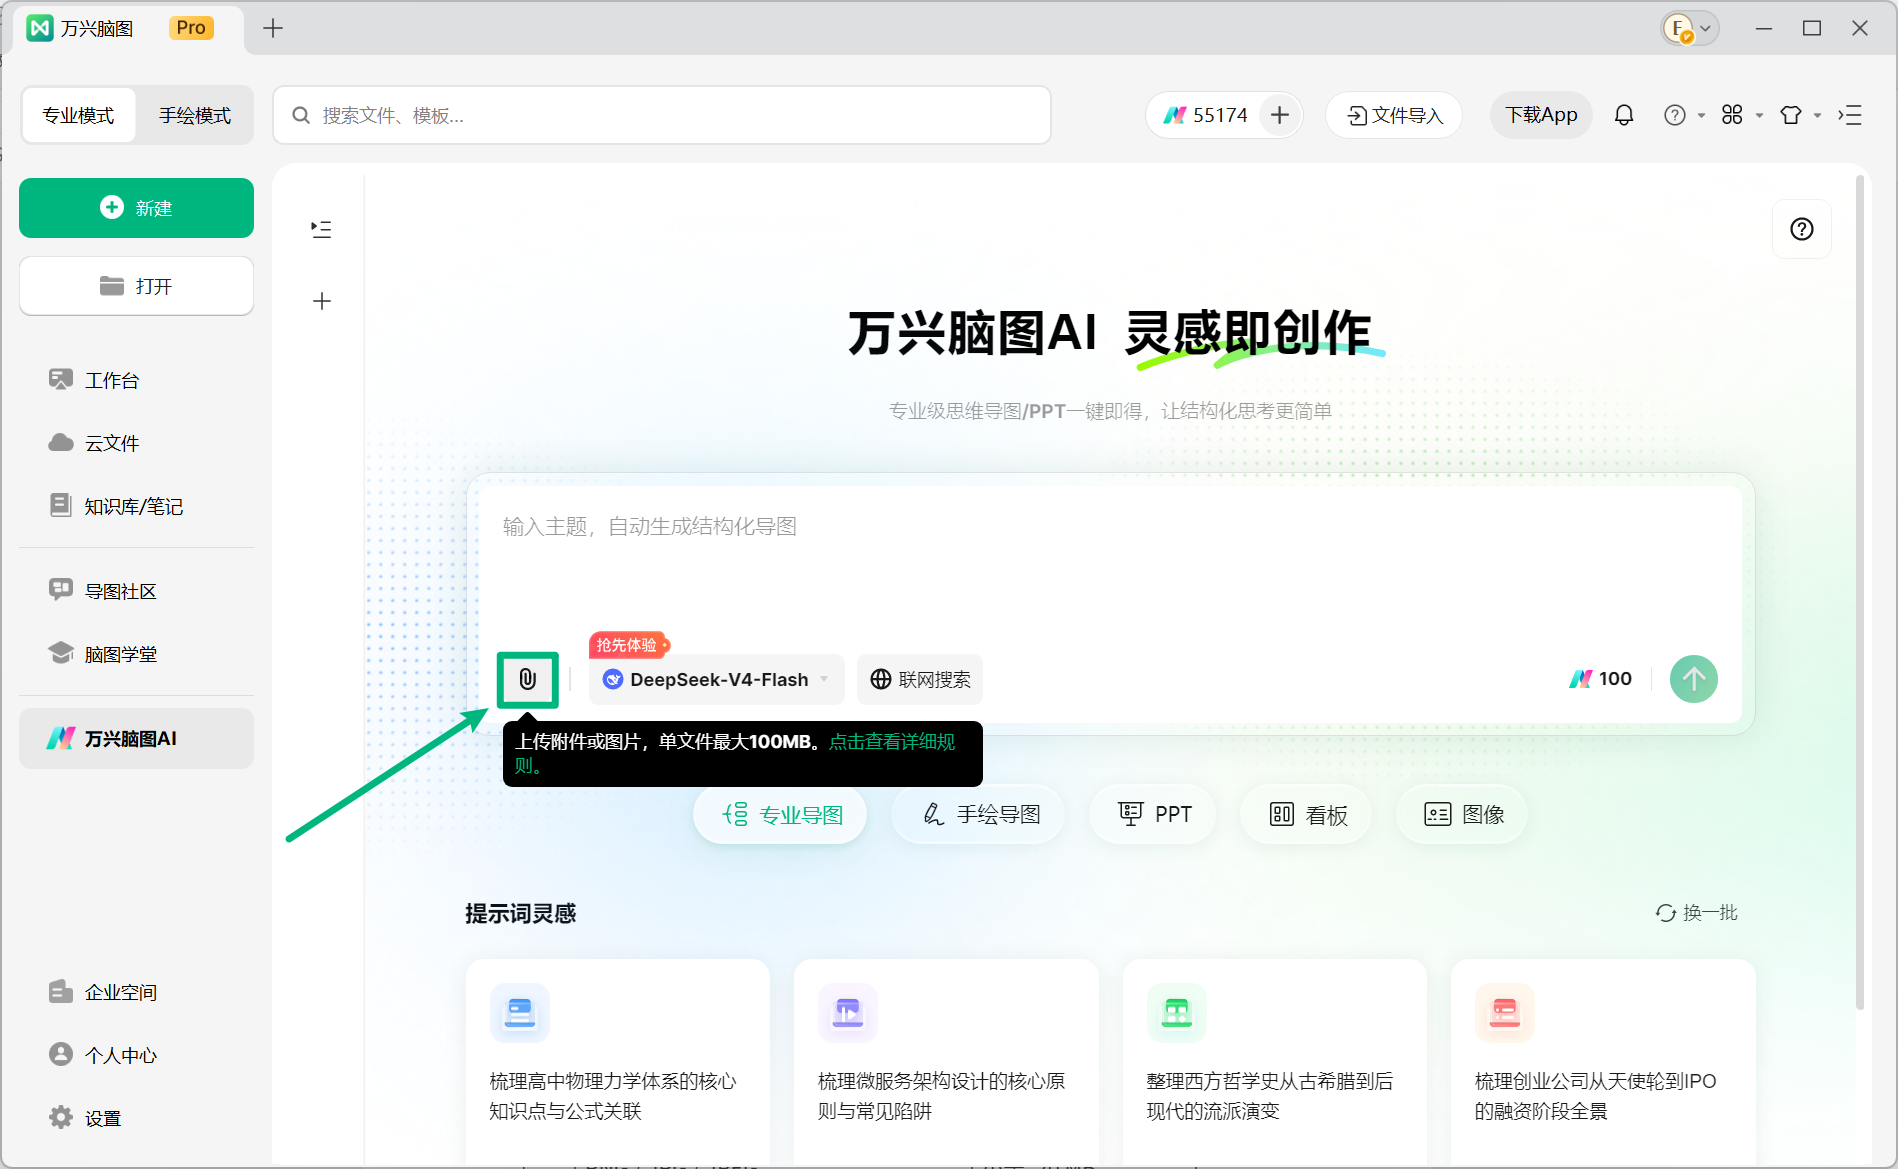Click the 文件导入 button
The image size is (1898, 1169).
click(x=1394, y=115)
